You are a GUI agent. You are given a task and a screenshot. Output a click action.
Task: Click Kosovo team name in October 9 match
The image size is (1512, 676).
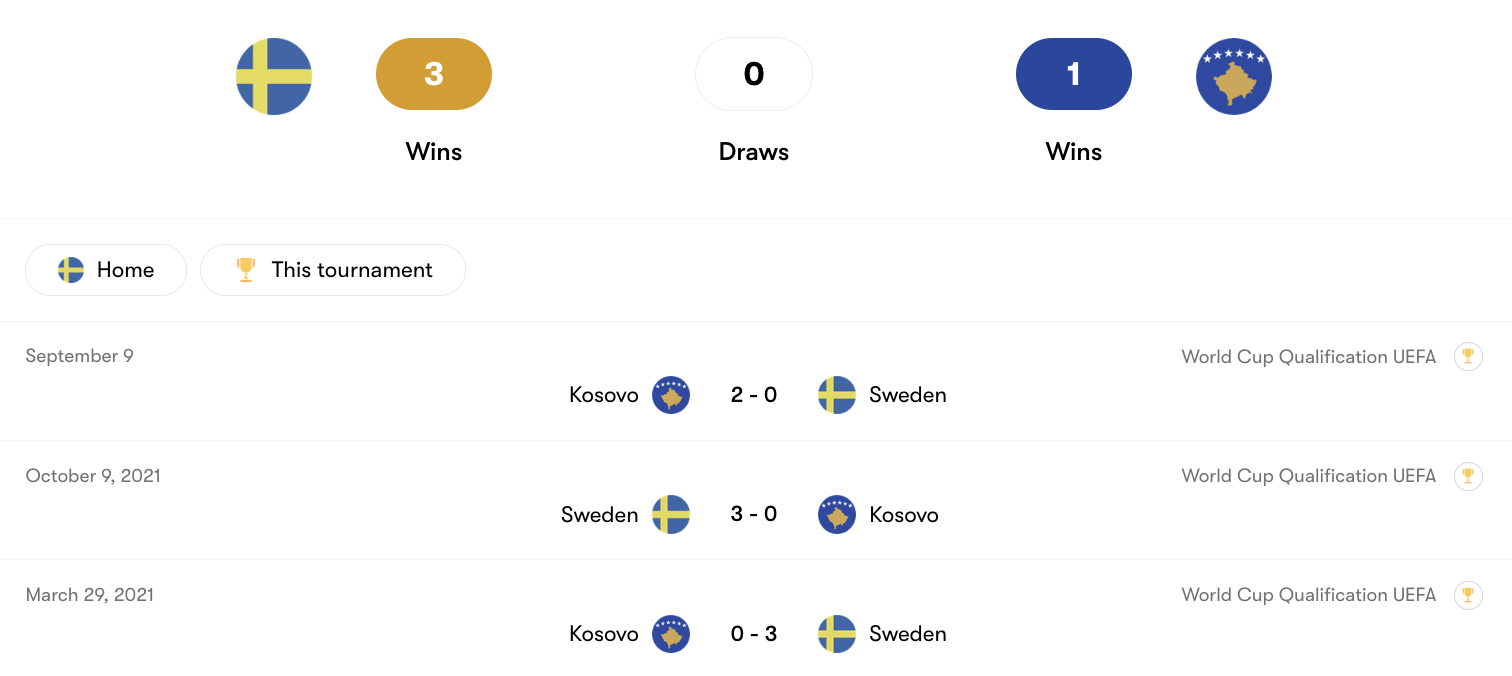(904, 515)
